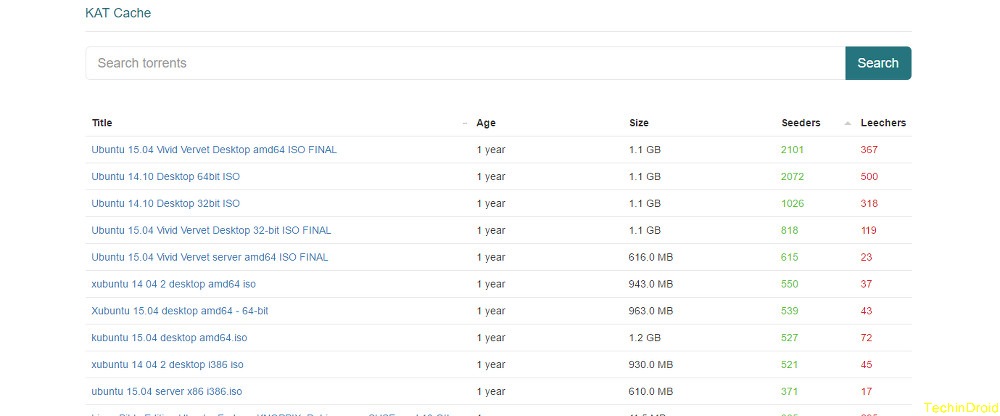
Task: Select 1 year age in Ubuntu 14.10 32bit row
Action: pos(491,204)
